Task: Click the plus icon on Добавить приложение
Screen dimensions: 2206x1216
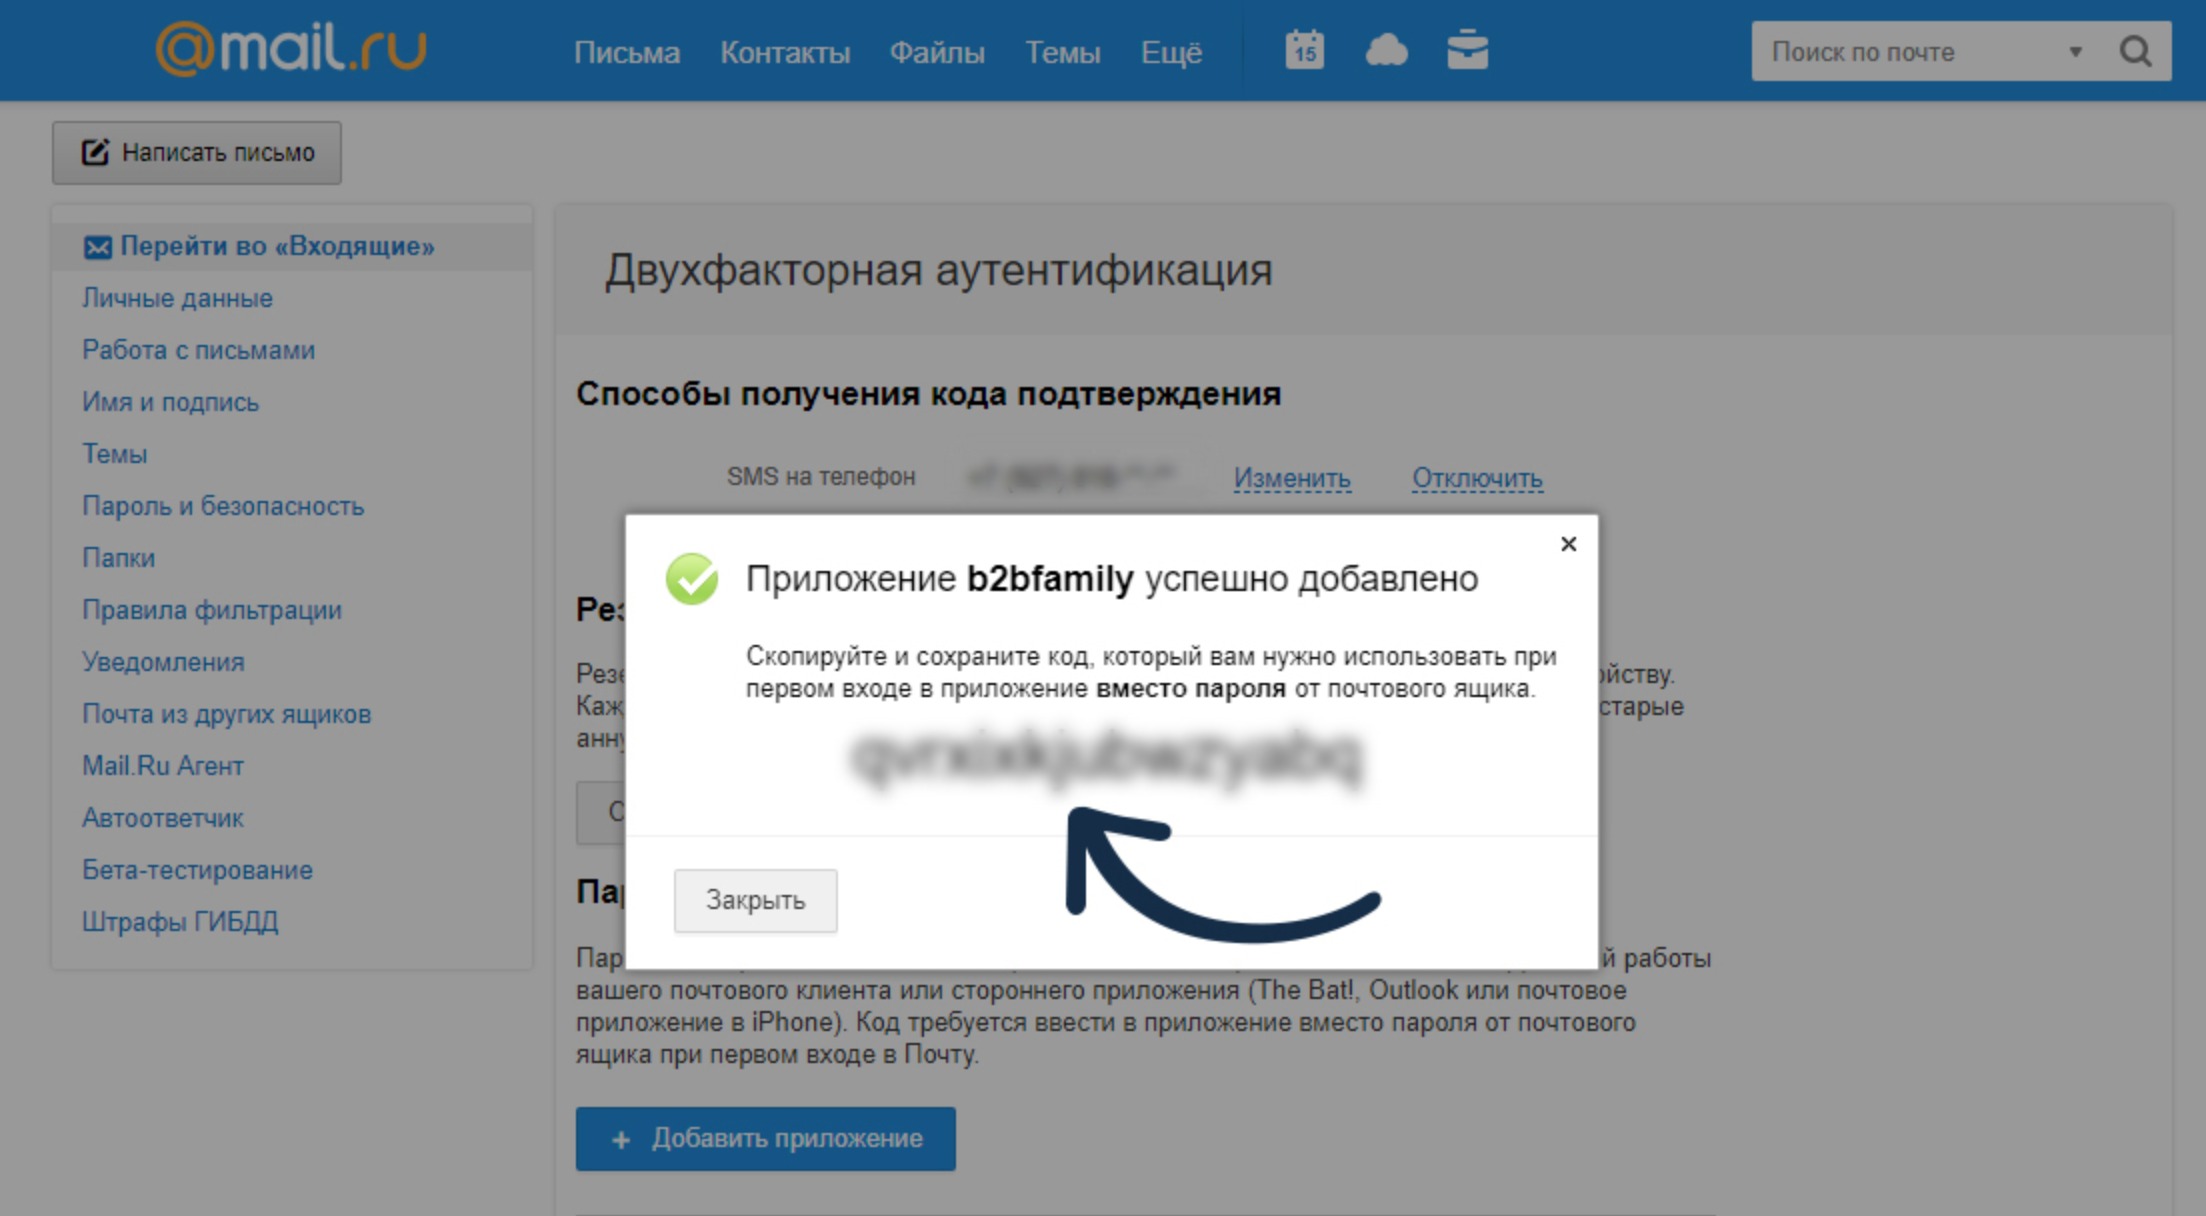Action: click(x=621, y=1139)
